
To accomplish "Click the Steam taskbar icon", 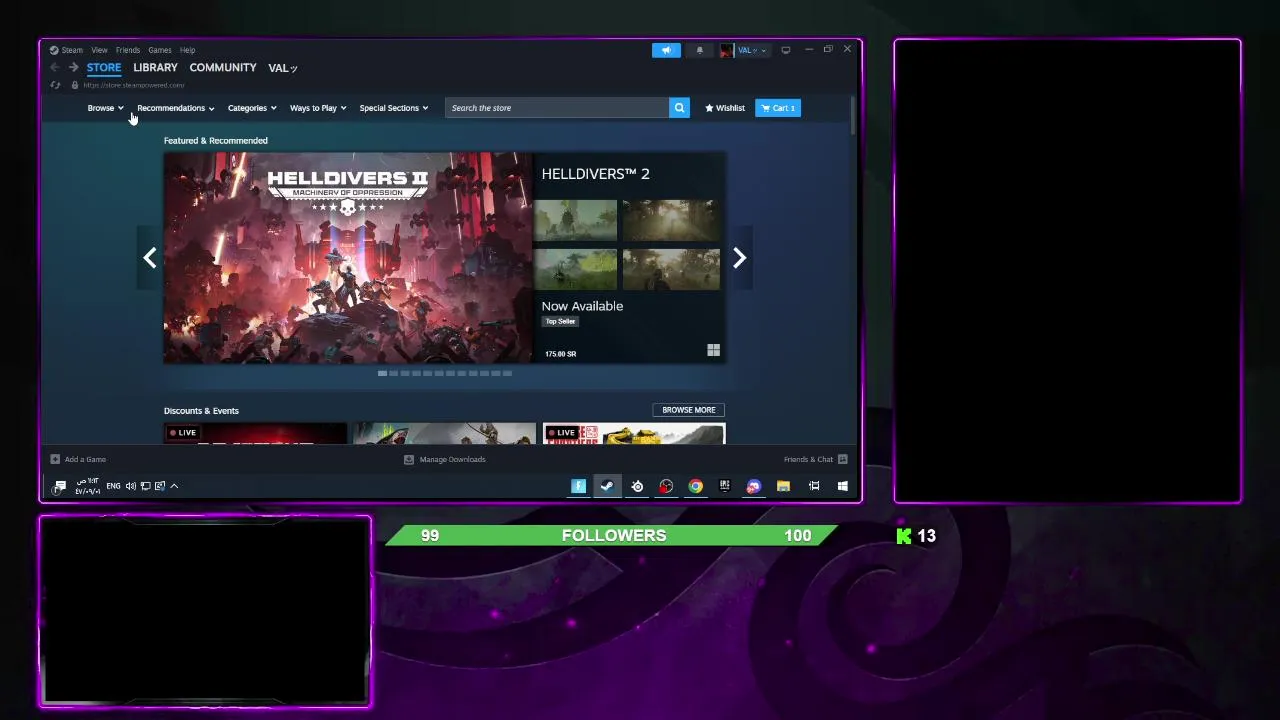I will 607,486.
